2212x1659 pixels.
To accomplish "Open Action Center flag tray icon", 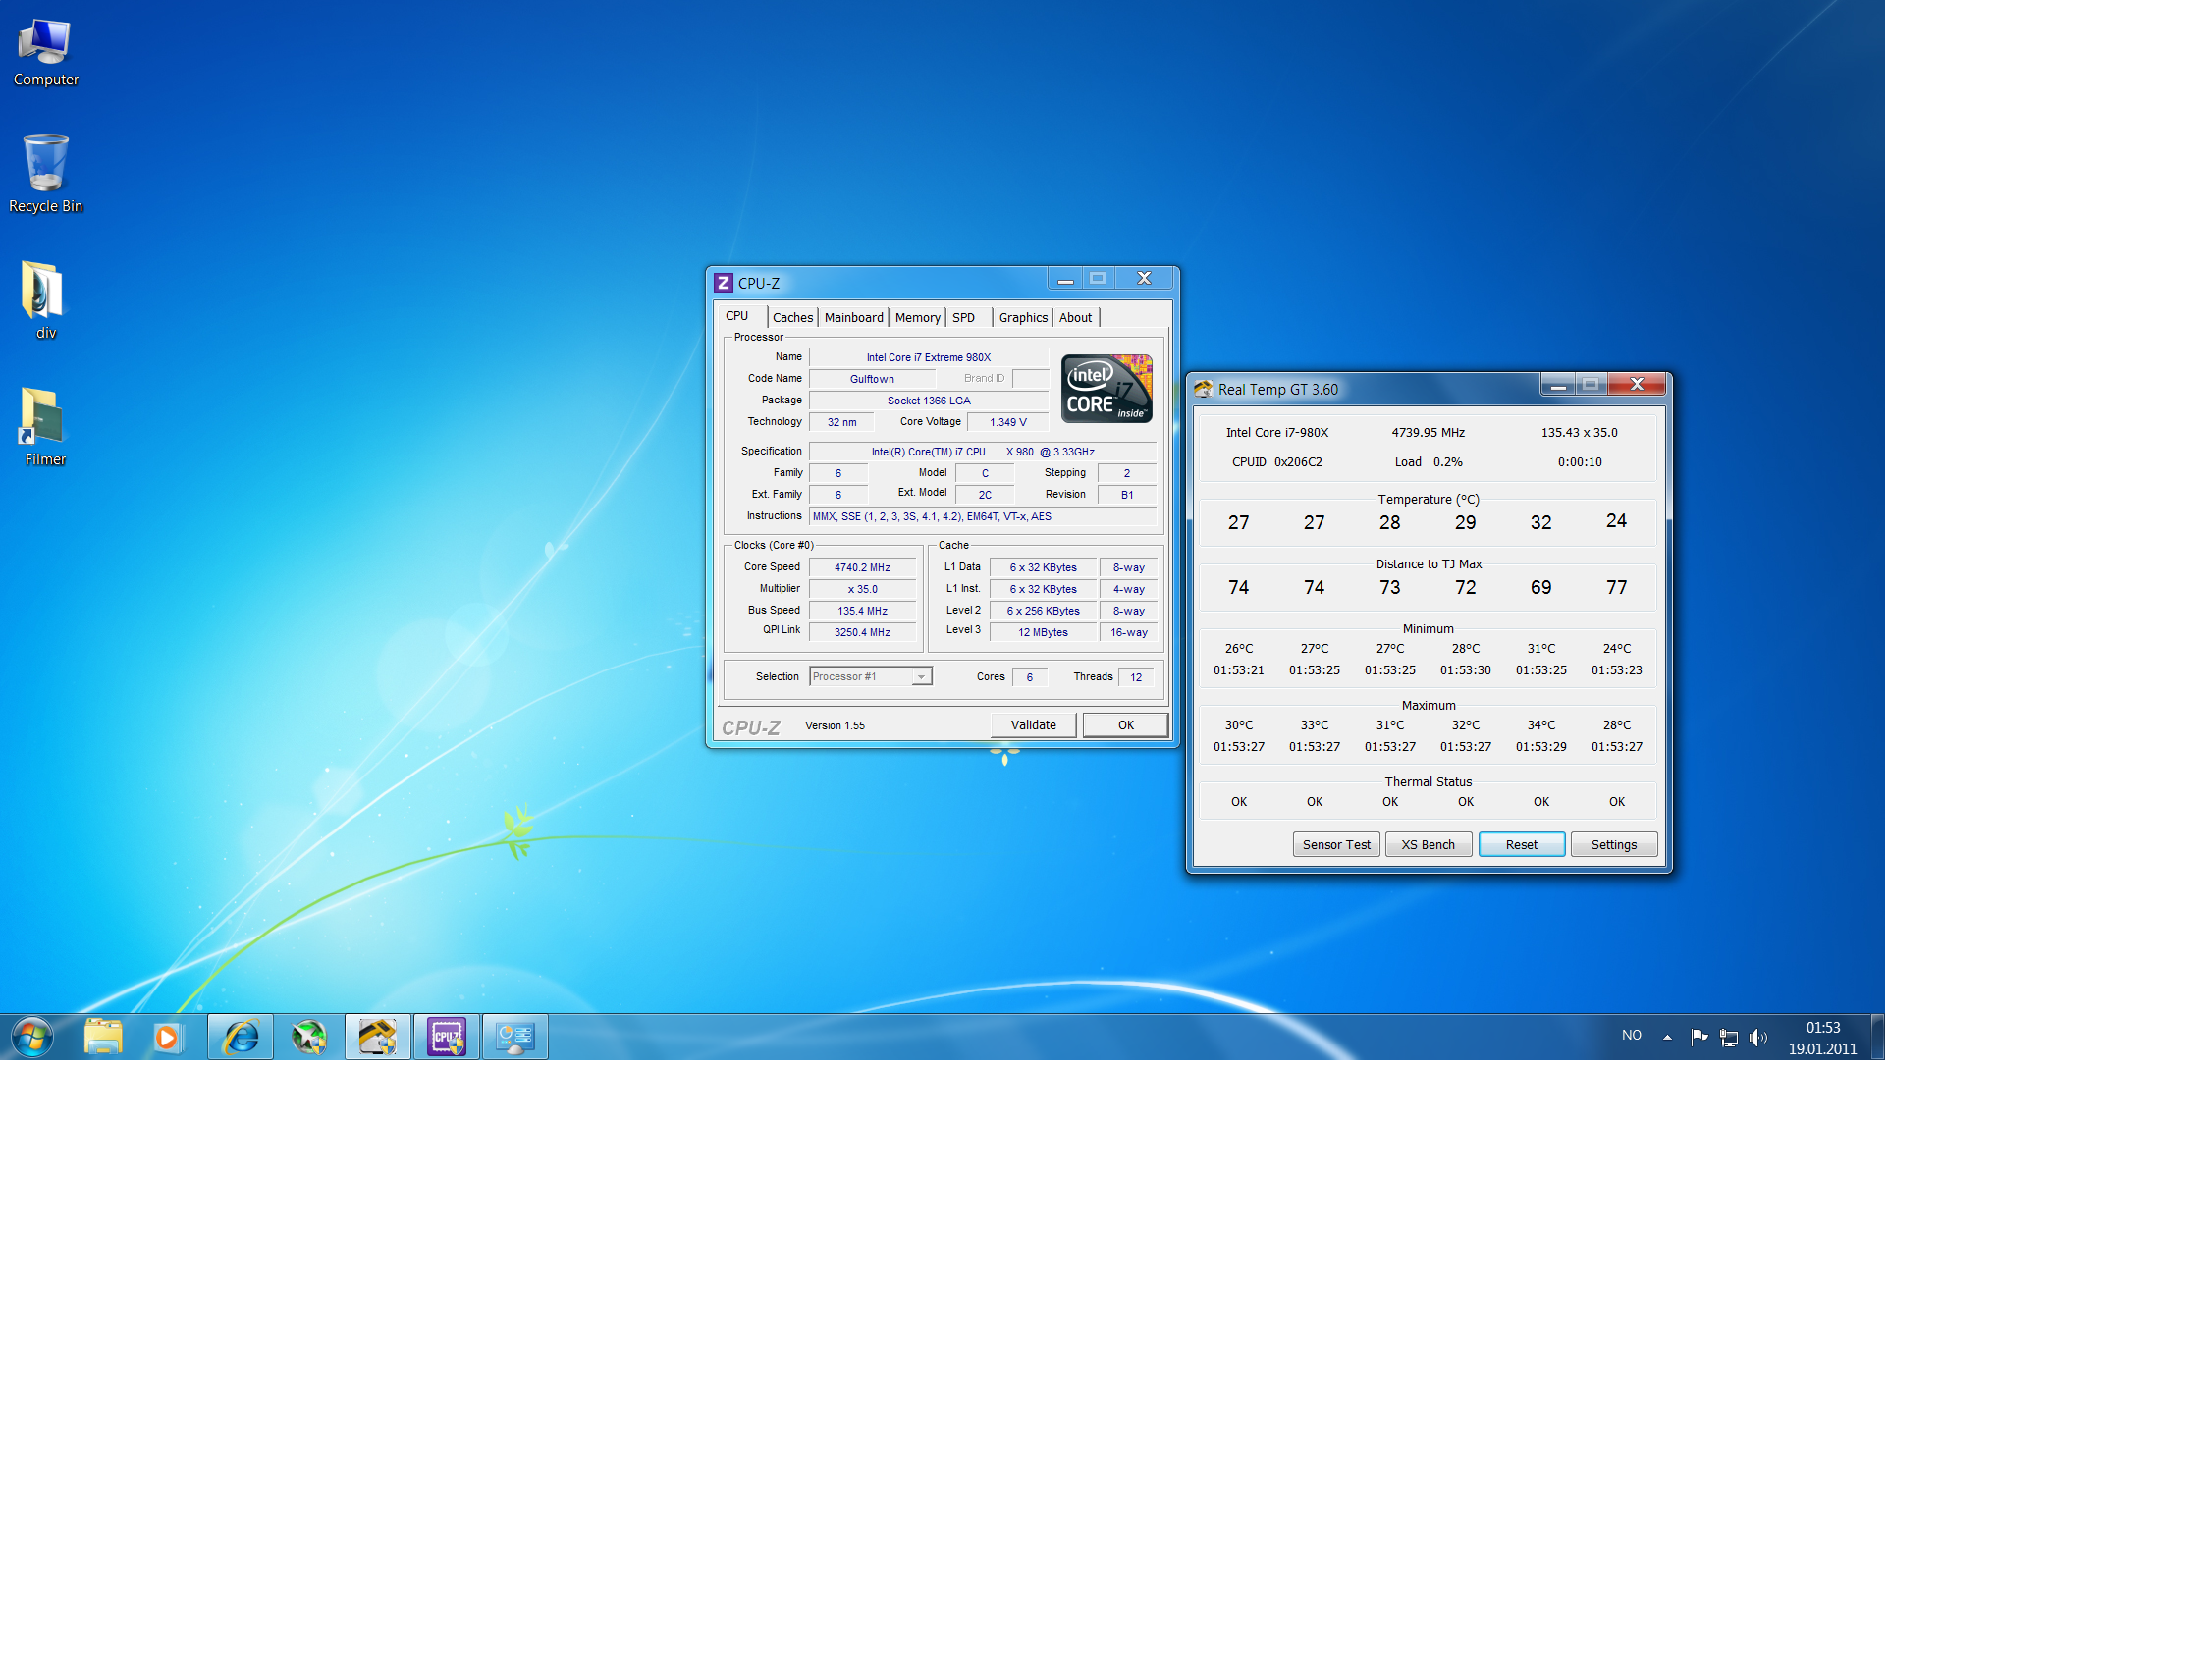I will [1699, 1037].
